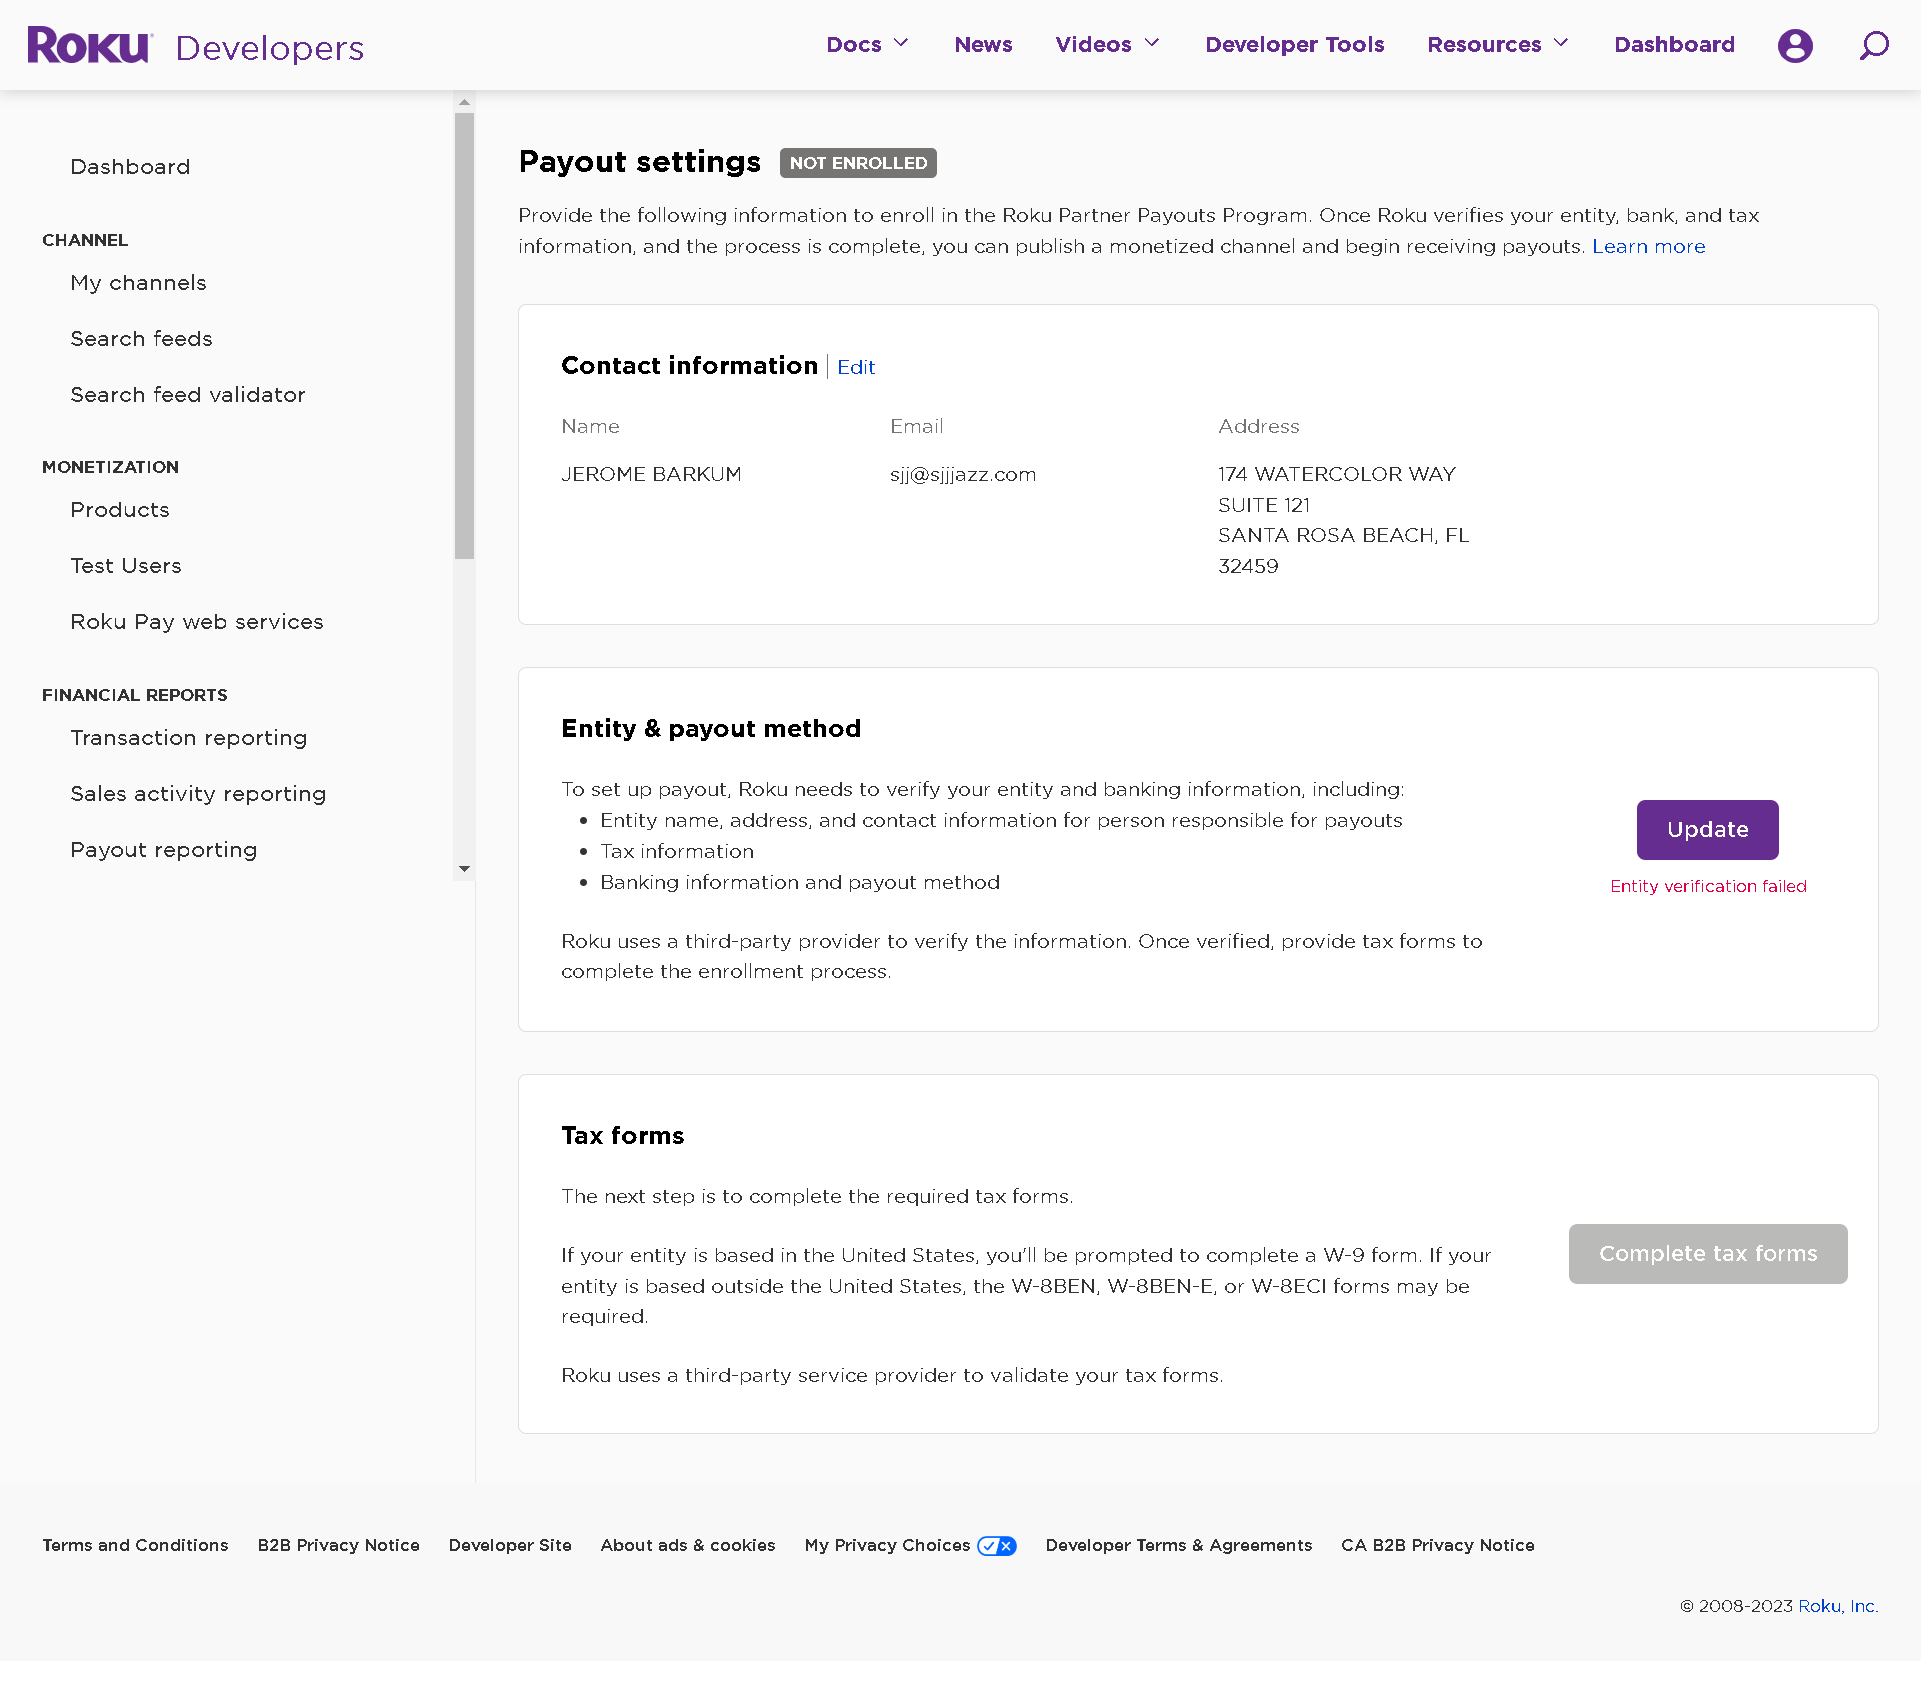The width and height of the screenshot is (1921, 1692).
Task: Select My channels in sidebar
Action: click(x=138, y=283)
